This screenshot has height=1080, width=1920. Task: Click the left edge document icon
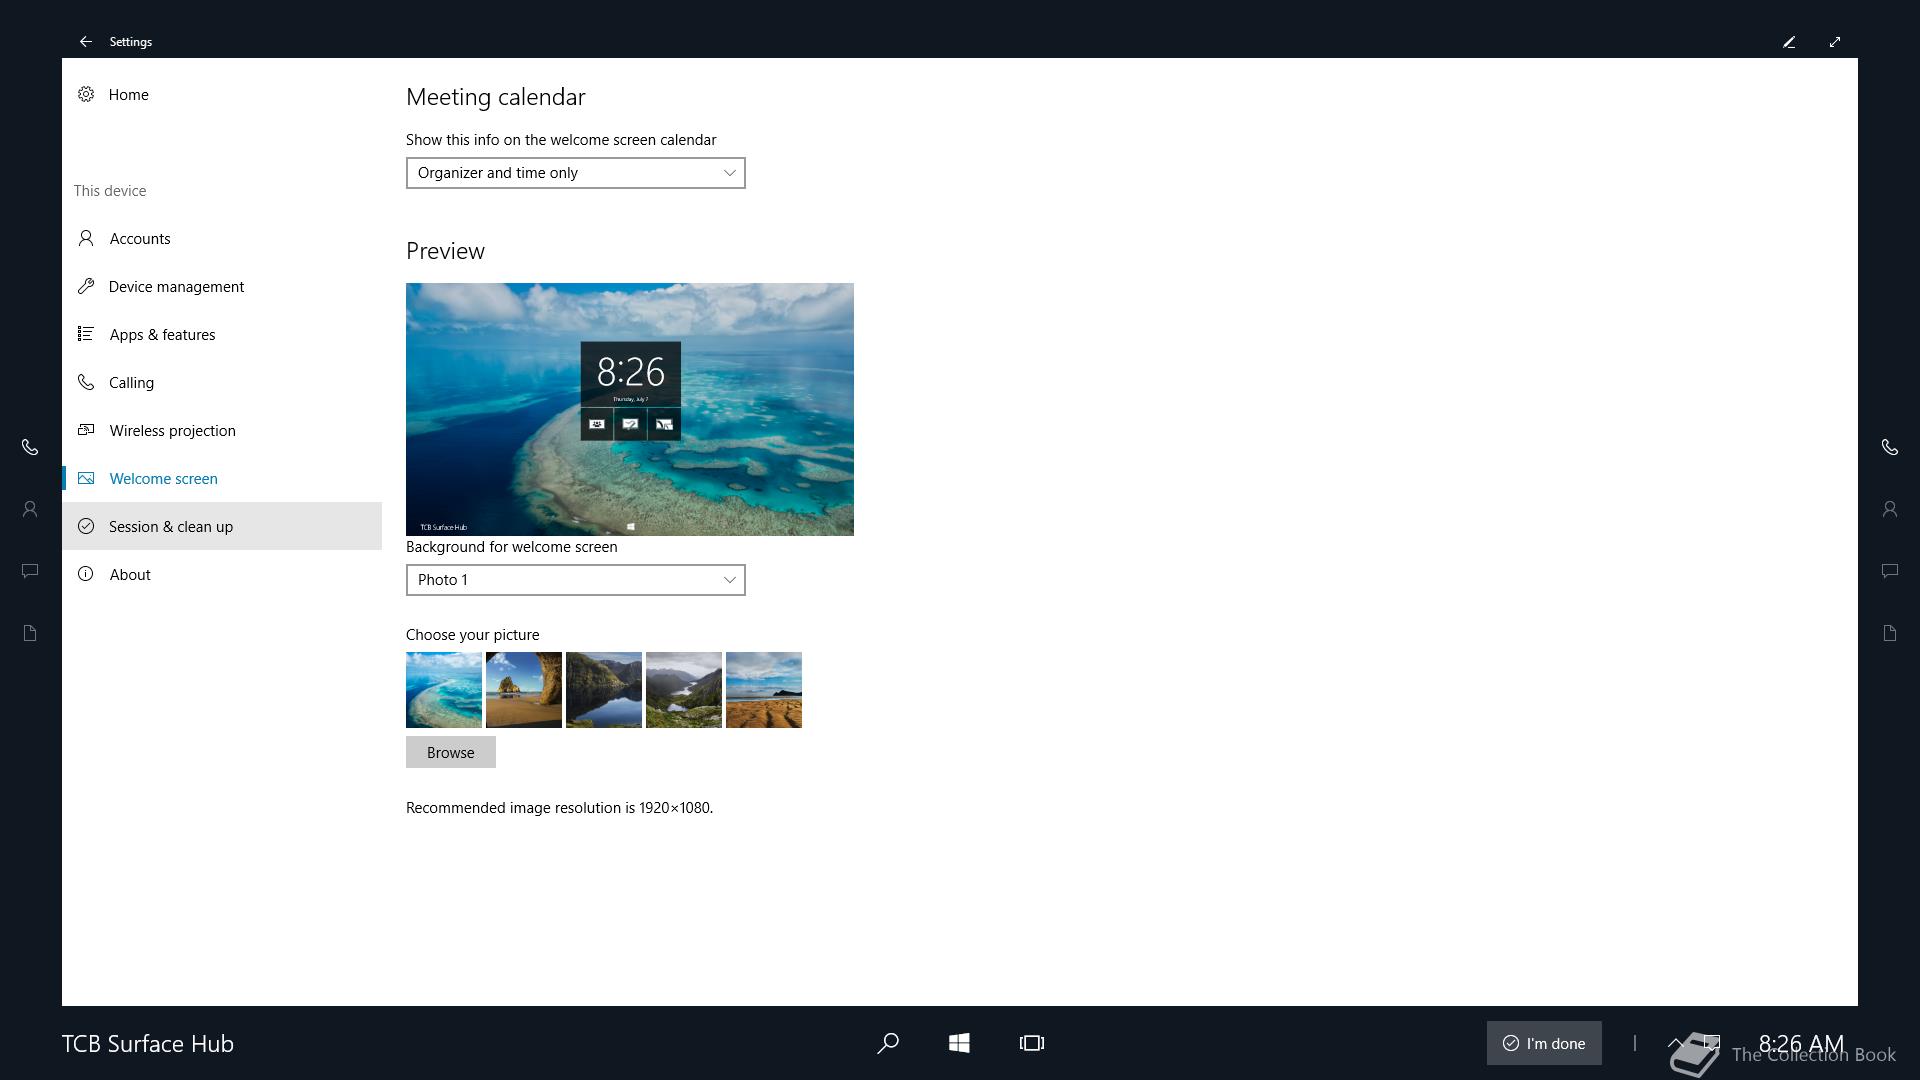click(x=30, y=633)
